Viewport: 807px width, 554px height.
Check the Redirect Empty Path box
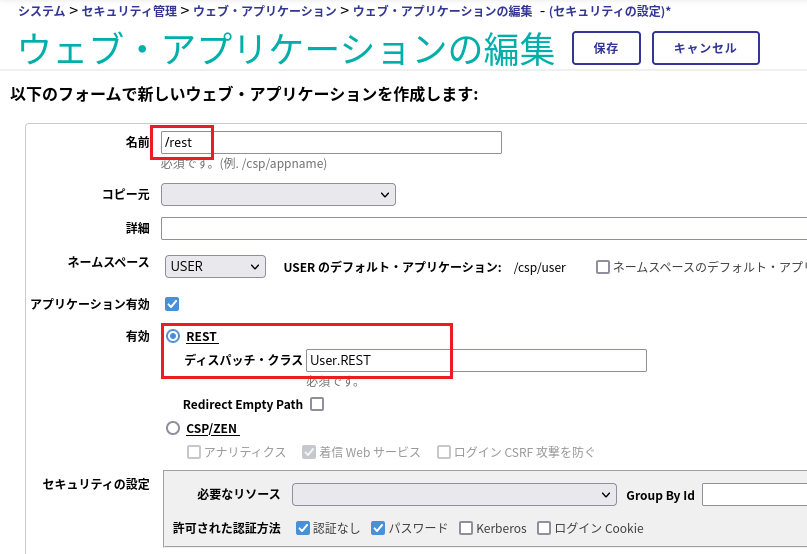(317, 405)
